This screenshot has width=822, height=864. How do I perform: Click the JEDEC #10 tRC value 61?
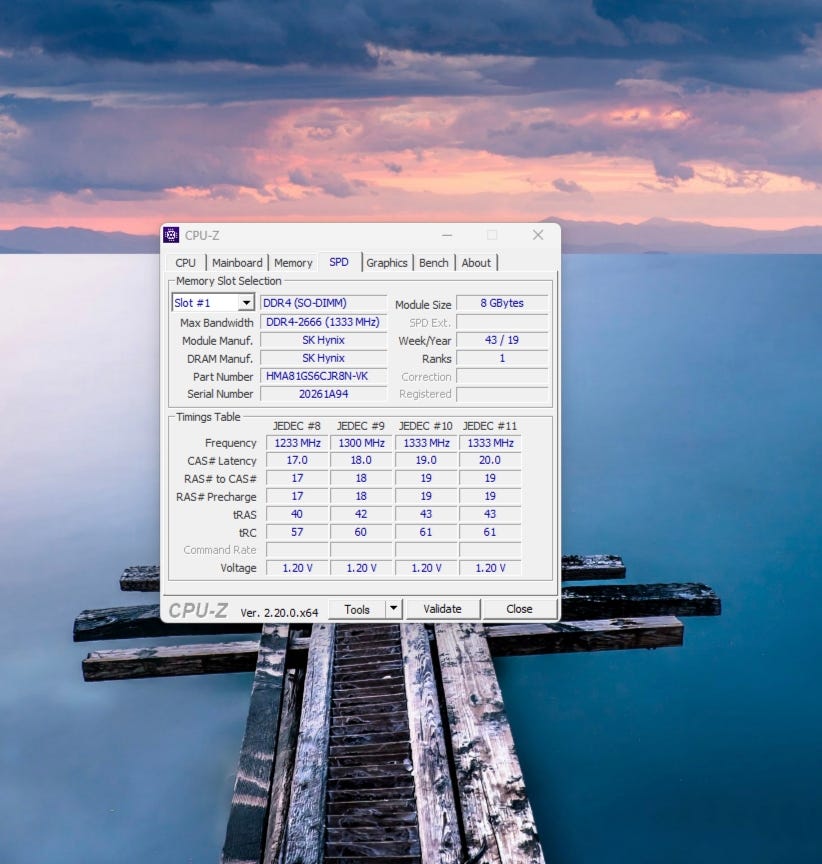coord(426,532)
